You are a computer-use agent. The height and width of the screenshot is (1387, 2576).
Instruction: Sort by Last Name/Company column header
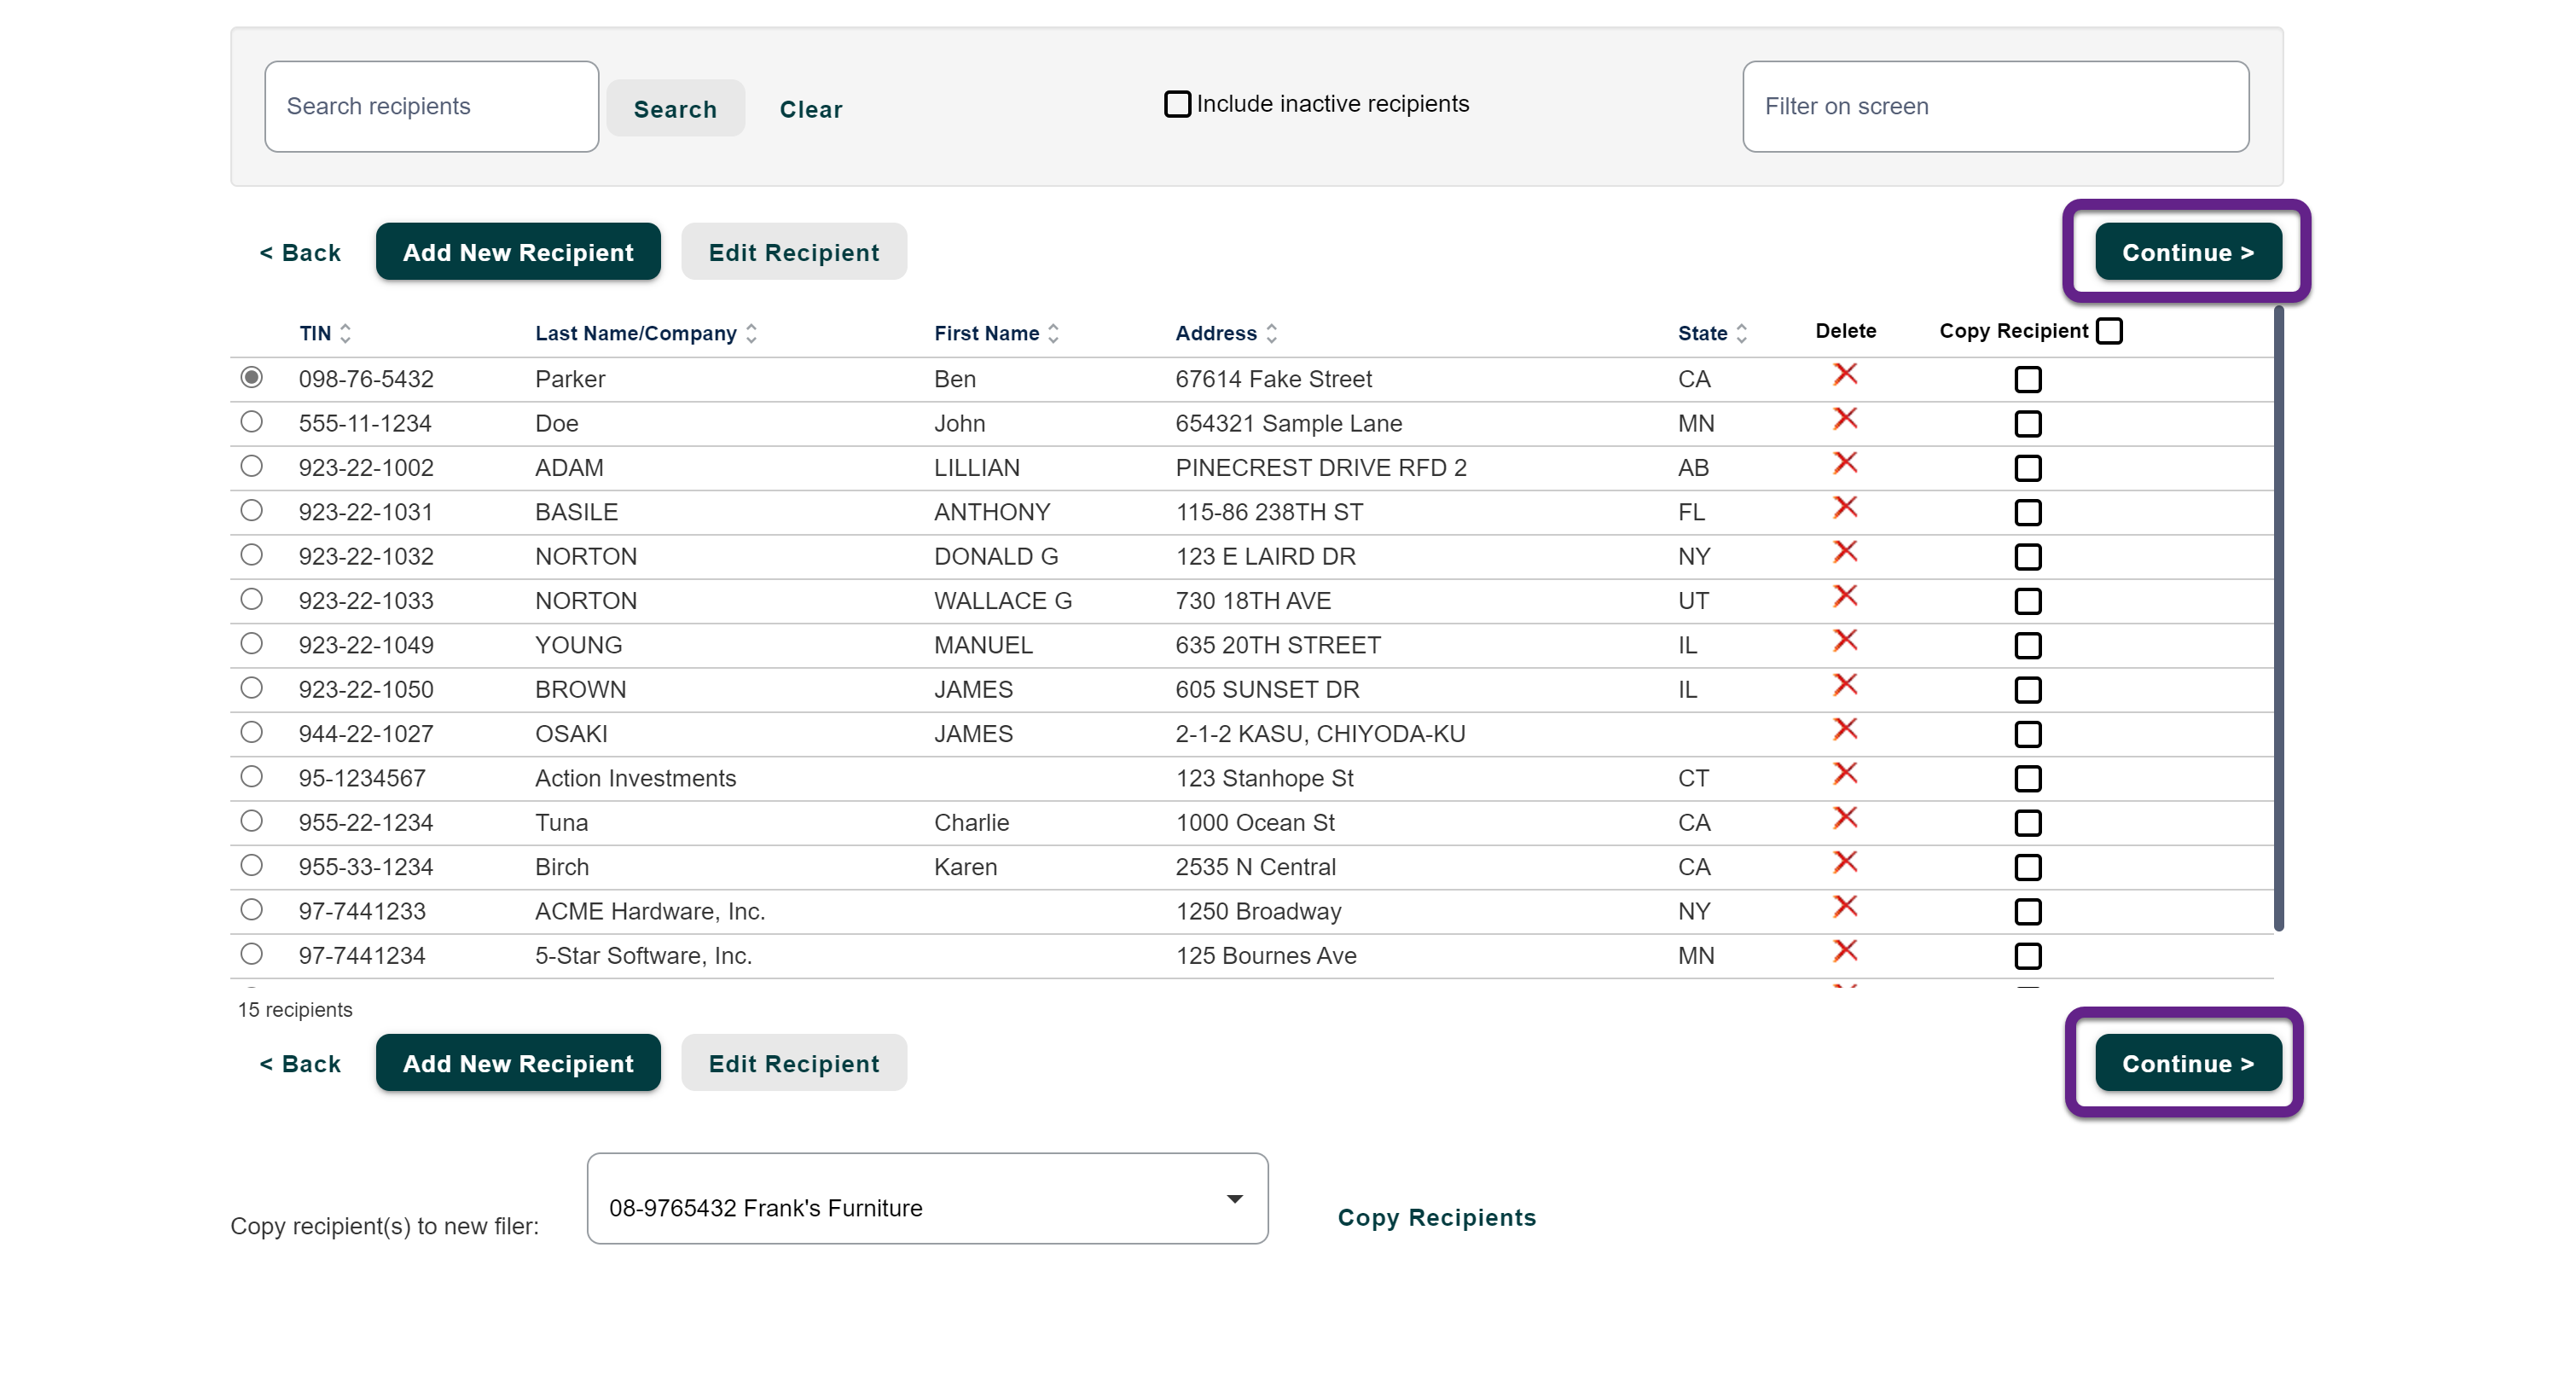[x=636, y=333]
